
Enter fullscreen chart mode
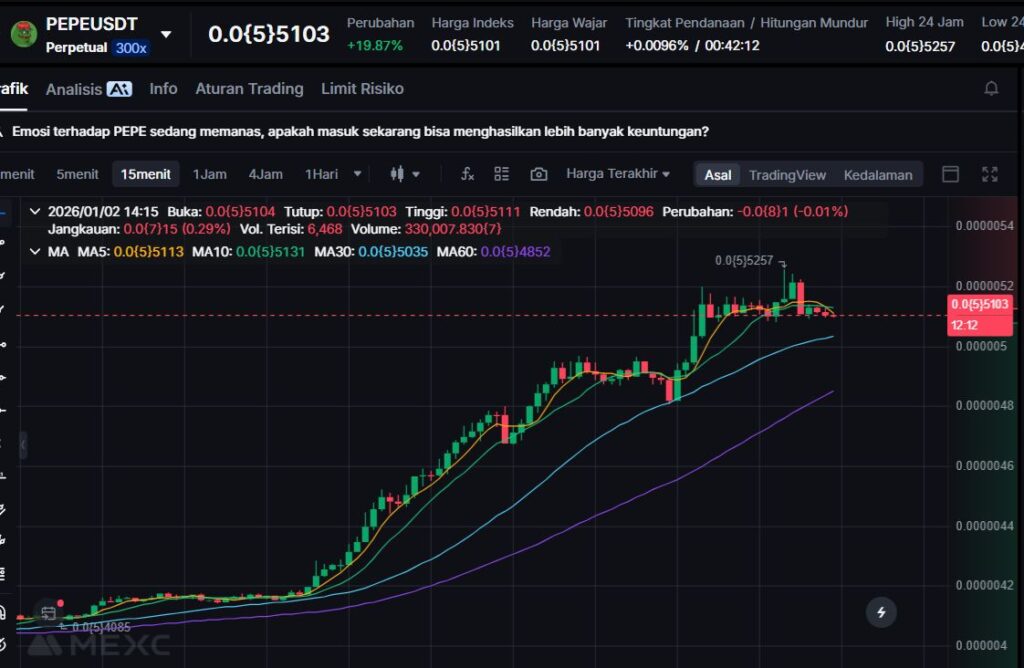(x=989, y=174)
